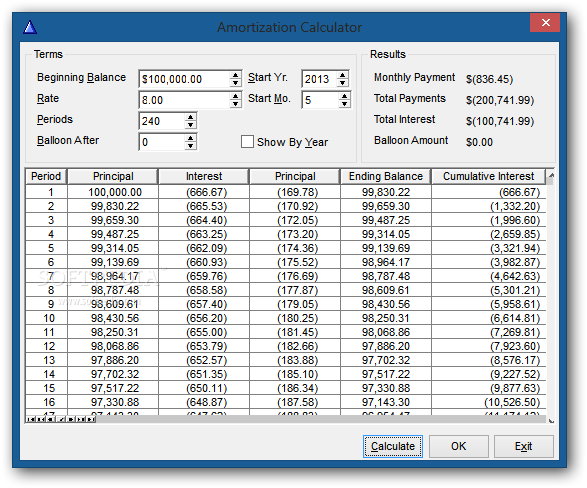Select the interest cell (650.11)

tap(204, 388)
